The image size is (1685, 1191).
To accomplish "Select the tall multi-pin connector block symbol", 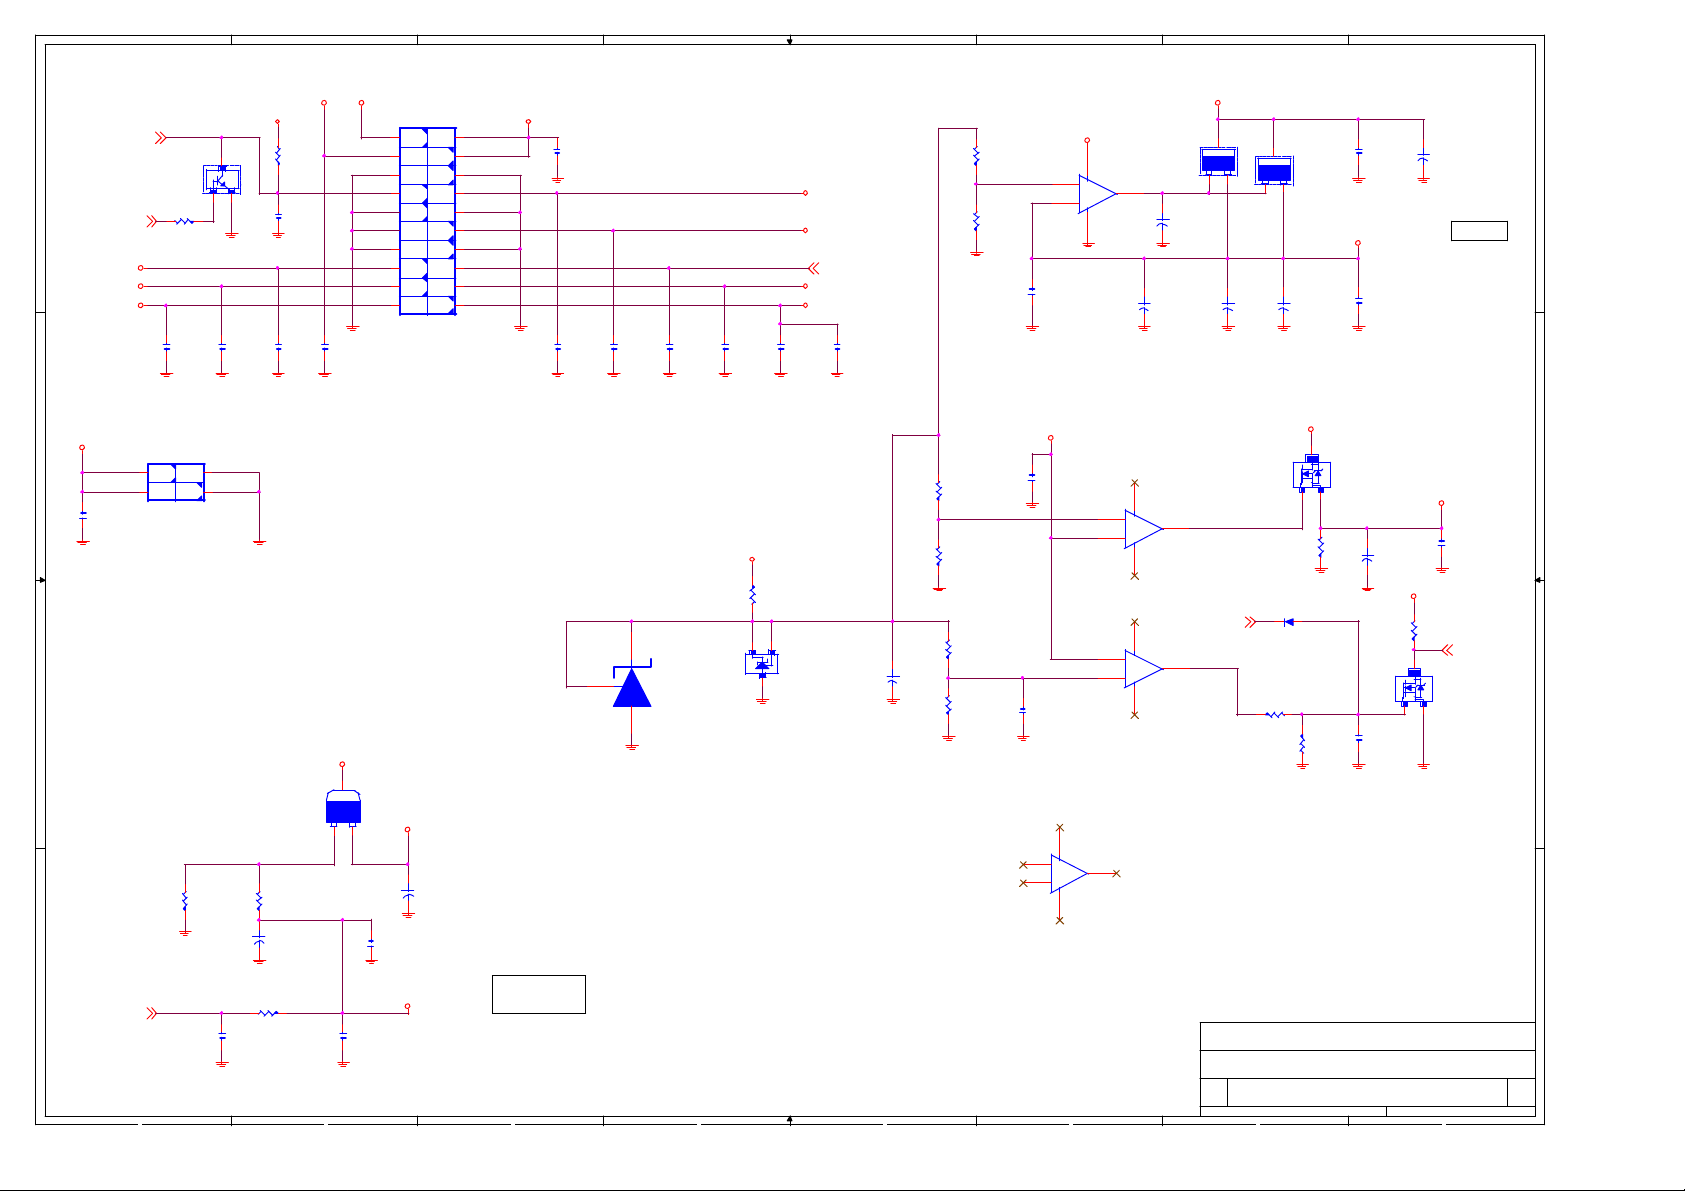I will coord(428,221).
